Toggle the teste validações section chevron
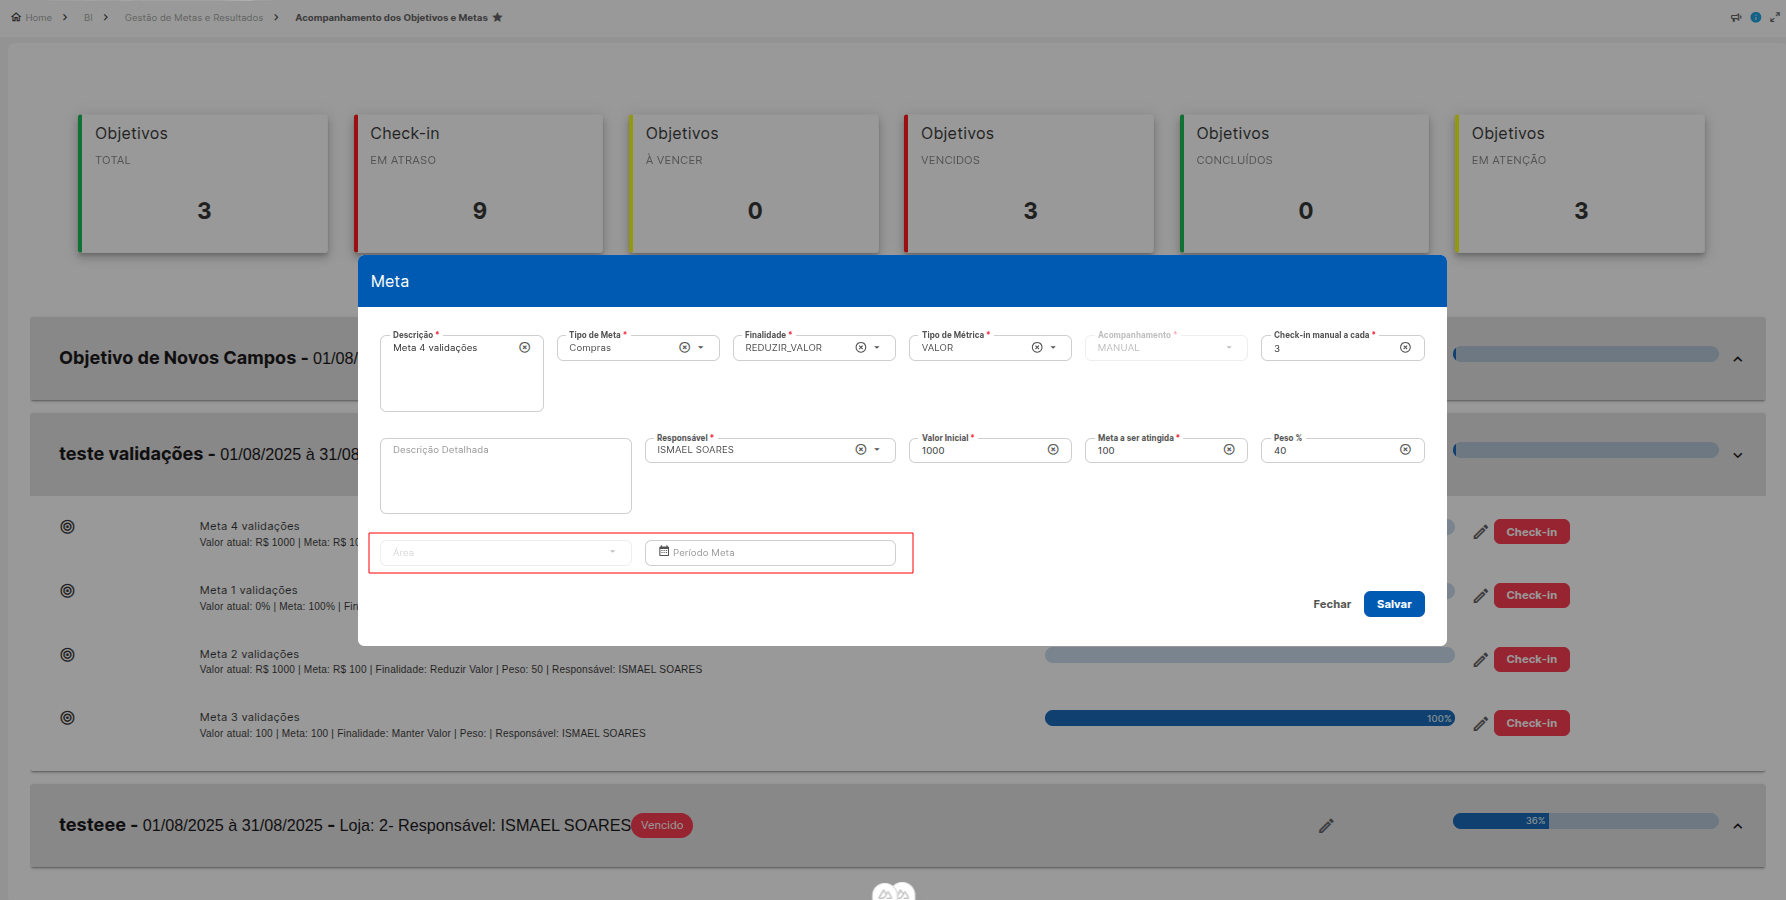 pyautogui.click(x=1738, y=455)
